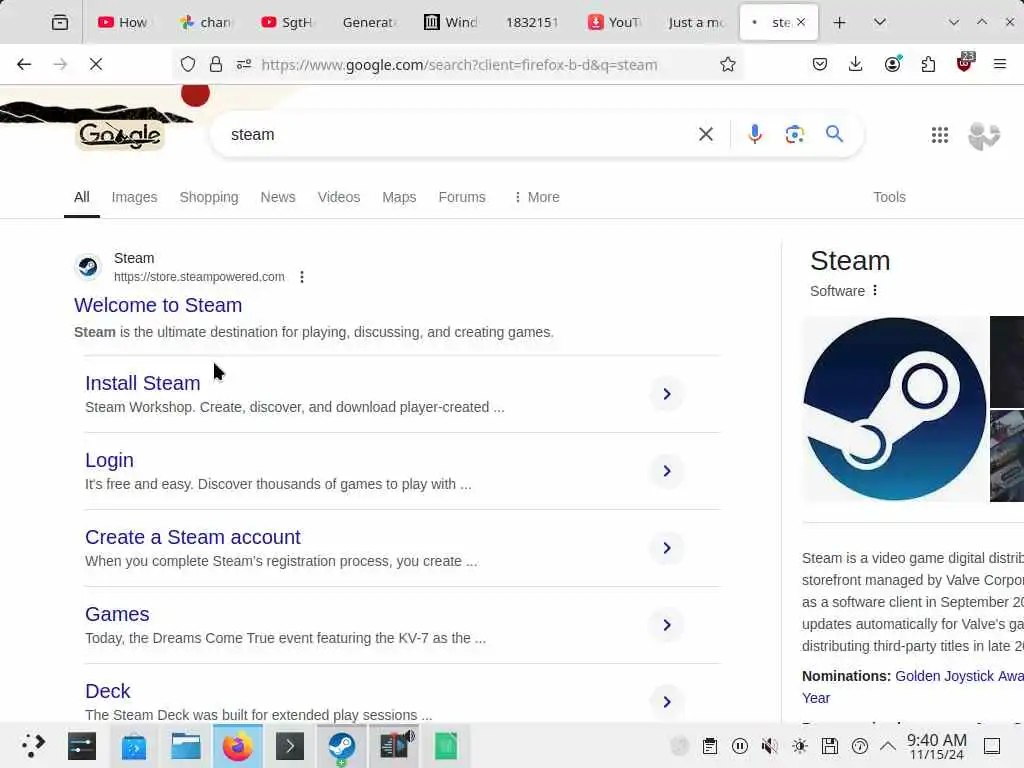Viewport: 1024px width, 768px height.
Task: Expand the Games sitelink chevron
Action: tap(667, 625)
